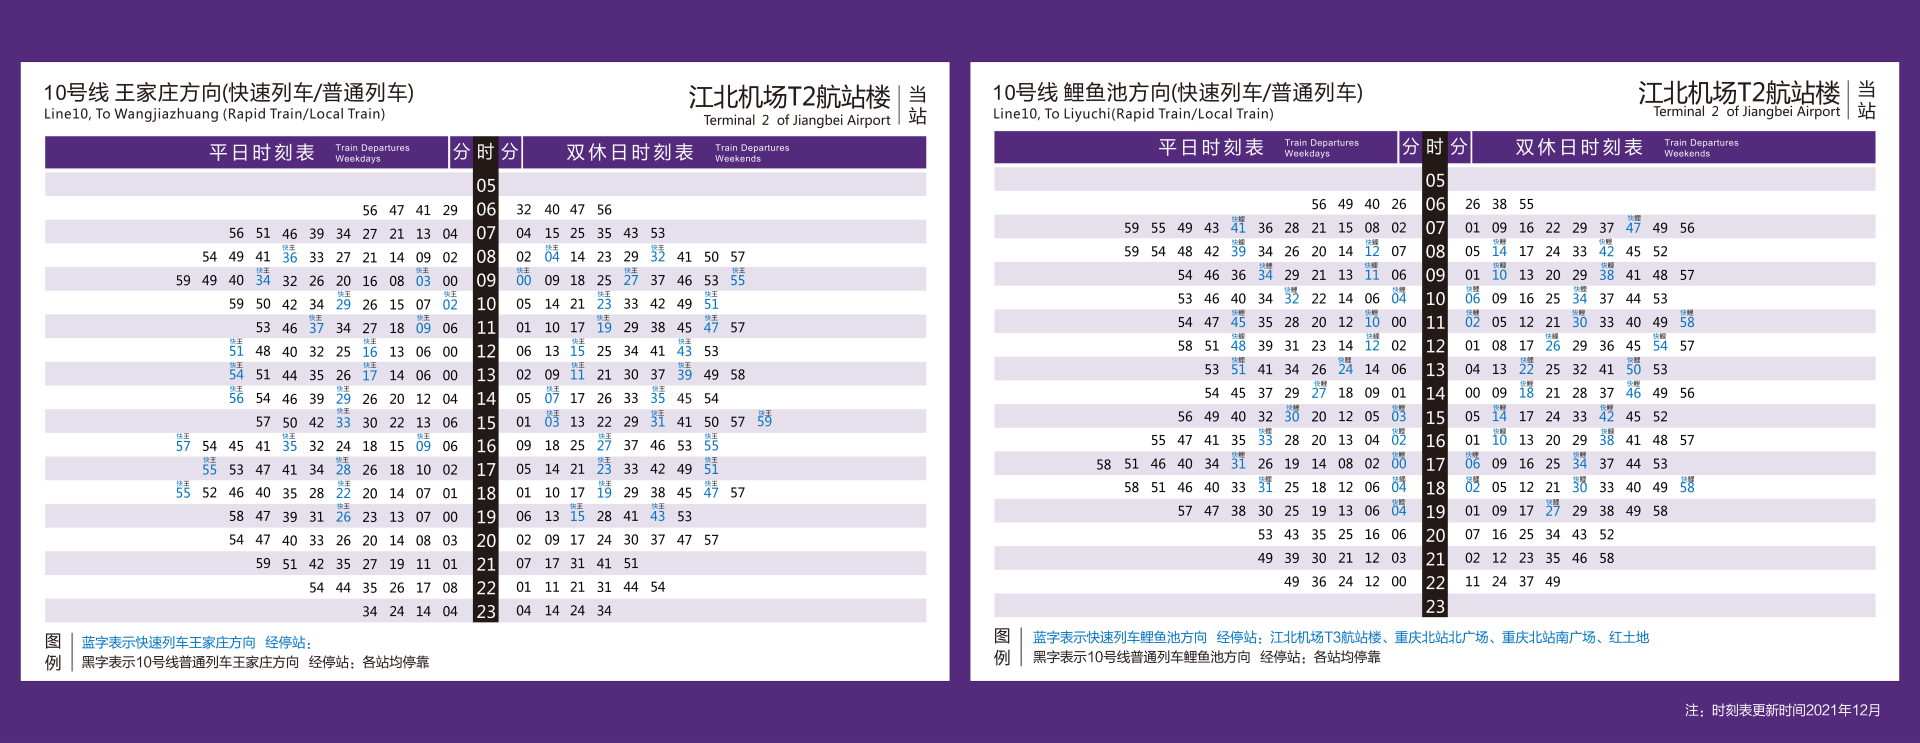Image resolution: width=1920 pixels, height=743 pixels.
Task: Click 'Train Departures Weekends' in the Wangjiazhuang timetable
Action: [752, 153]
